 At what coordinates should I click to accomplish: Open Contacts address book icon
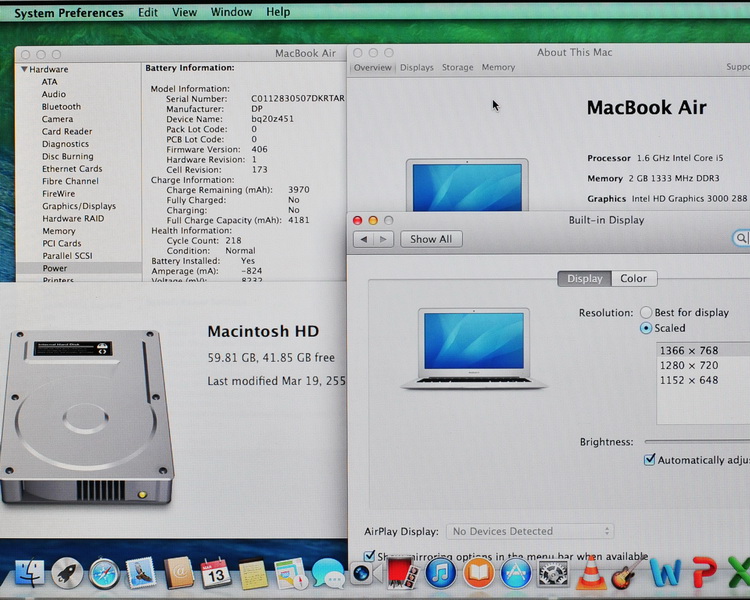coord(178,572)
